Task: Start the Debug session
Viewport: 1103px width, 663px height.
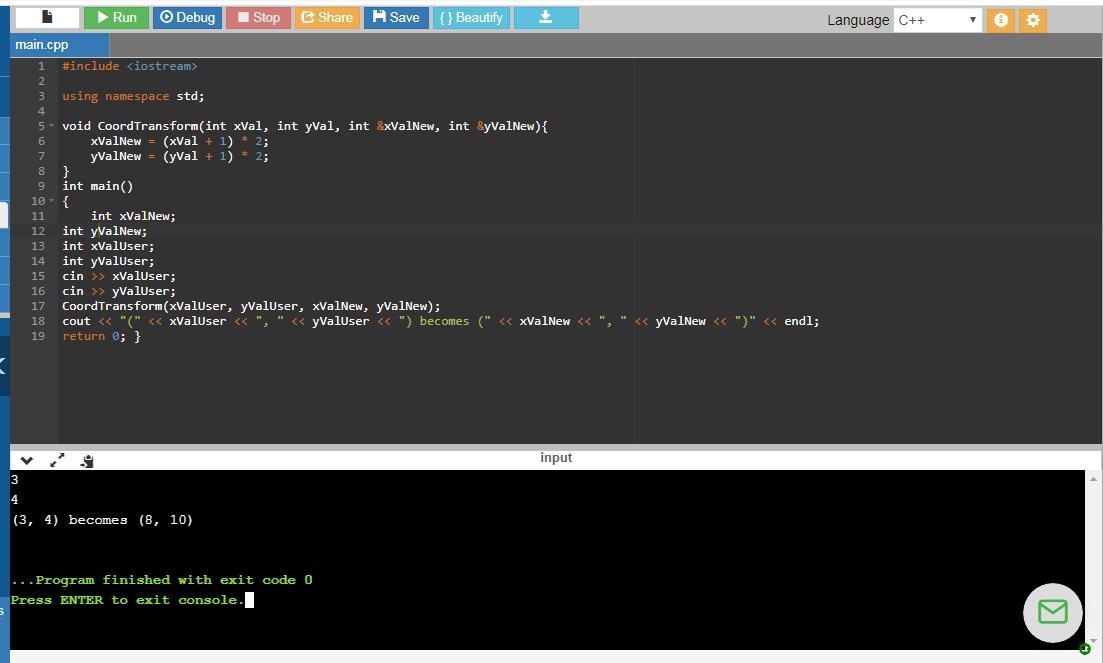Action: (188, 18)
